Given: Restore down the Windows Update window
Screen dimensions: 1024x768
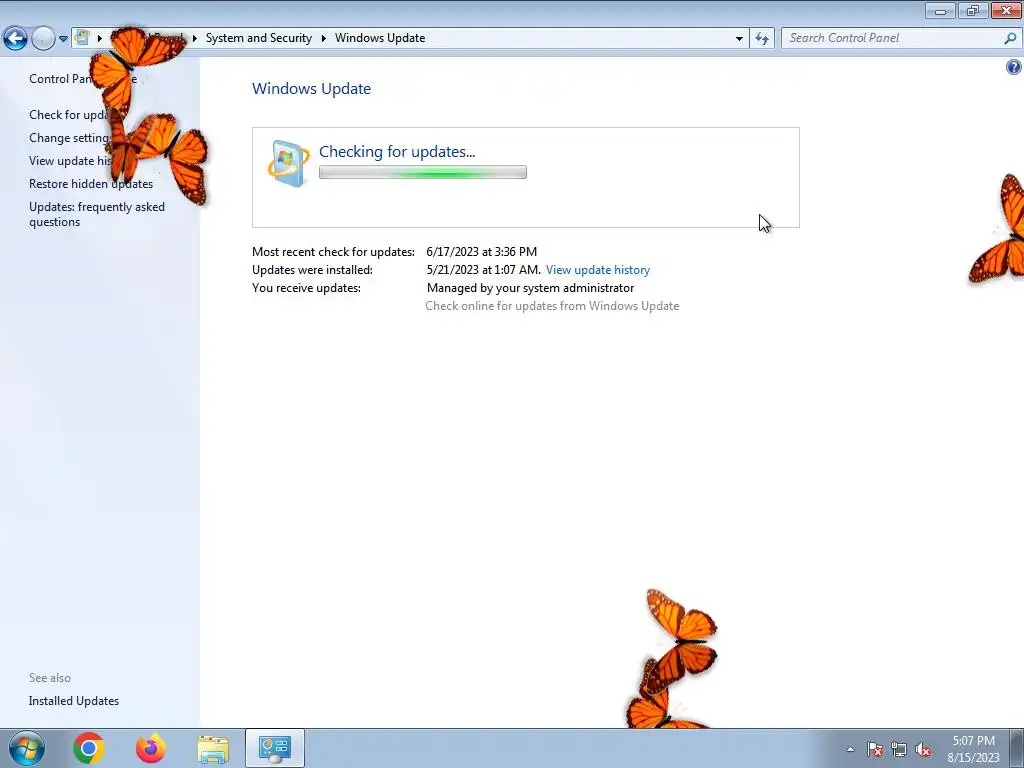Looking at the screenshot, I should 973,10.
